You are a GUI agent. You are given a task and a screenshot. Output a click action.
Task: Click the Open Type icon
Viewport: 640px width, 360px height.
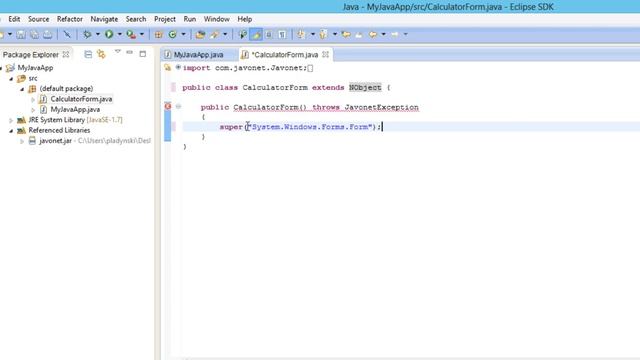pyautogui.click(x=200, y=35)
